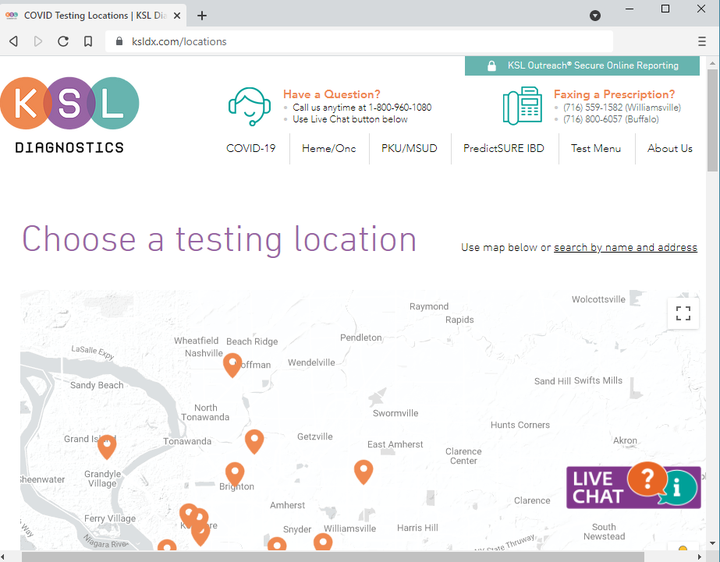Click the fax machine icon

click(x=522, y=106)
